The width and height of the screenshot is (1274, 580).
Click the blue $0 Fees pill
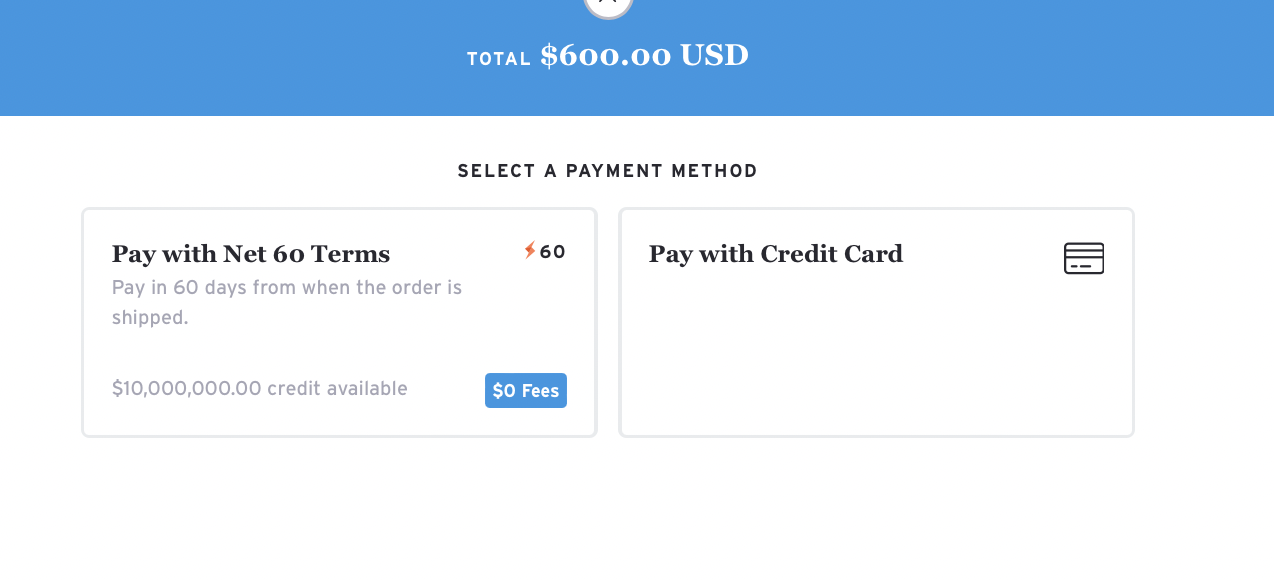click(525, 390)
